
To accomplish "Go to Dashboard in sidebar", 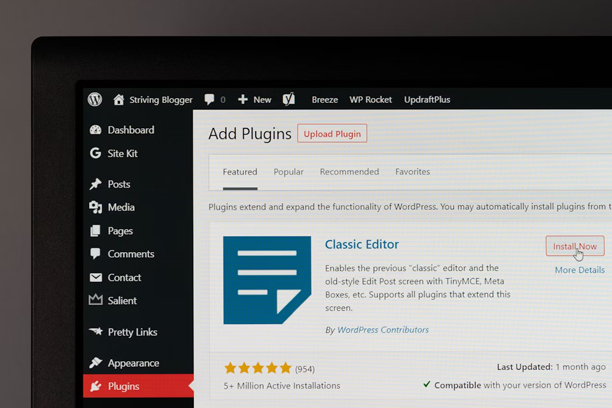I will (131, 130).
